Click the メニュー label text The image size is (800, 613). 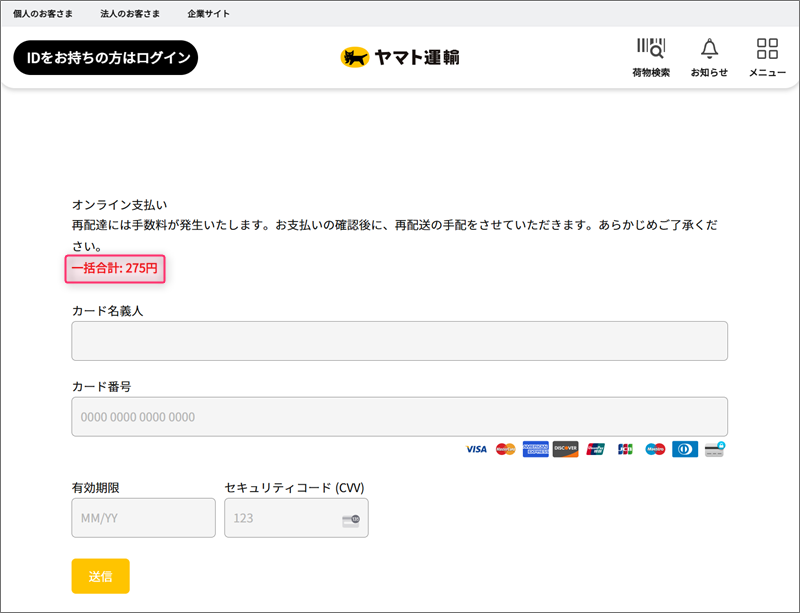point(767,72)
